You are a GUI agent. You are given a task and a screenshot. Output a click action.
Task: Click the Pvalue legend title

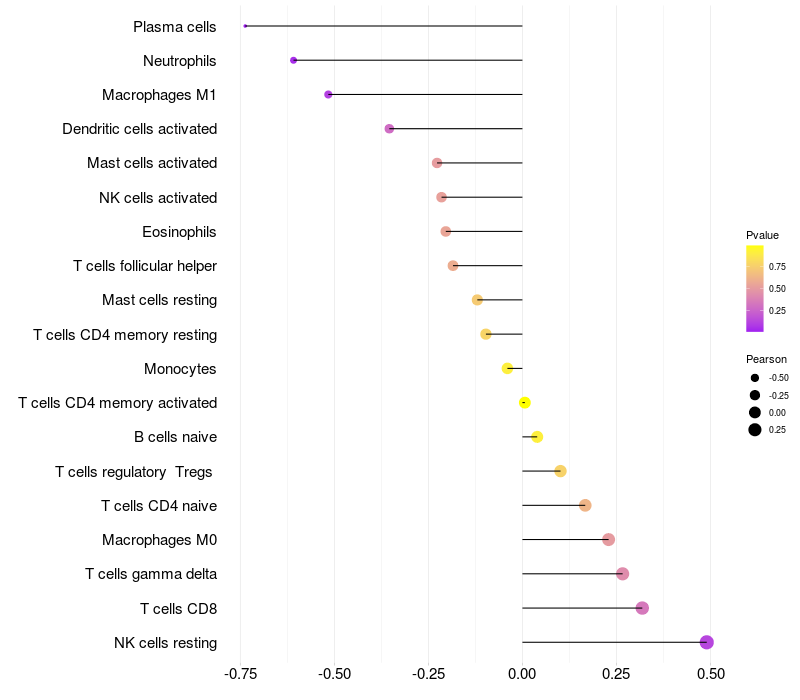click(762, 235)
